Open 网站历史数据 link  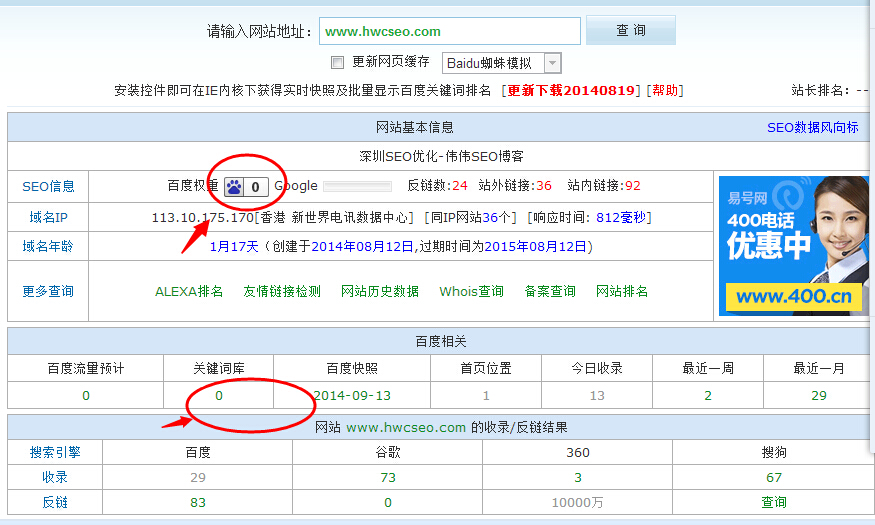(x=380, y=291)
